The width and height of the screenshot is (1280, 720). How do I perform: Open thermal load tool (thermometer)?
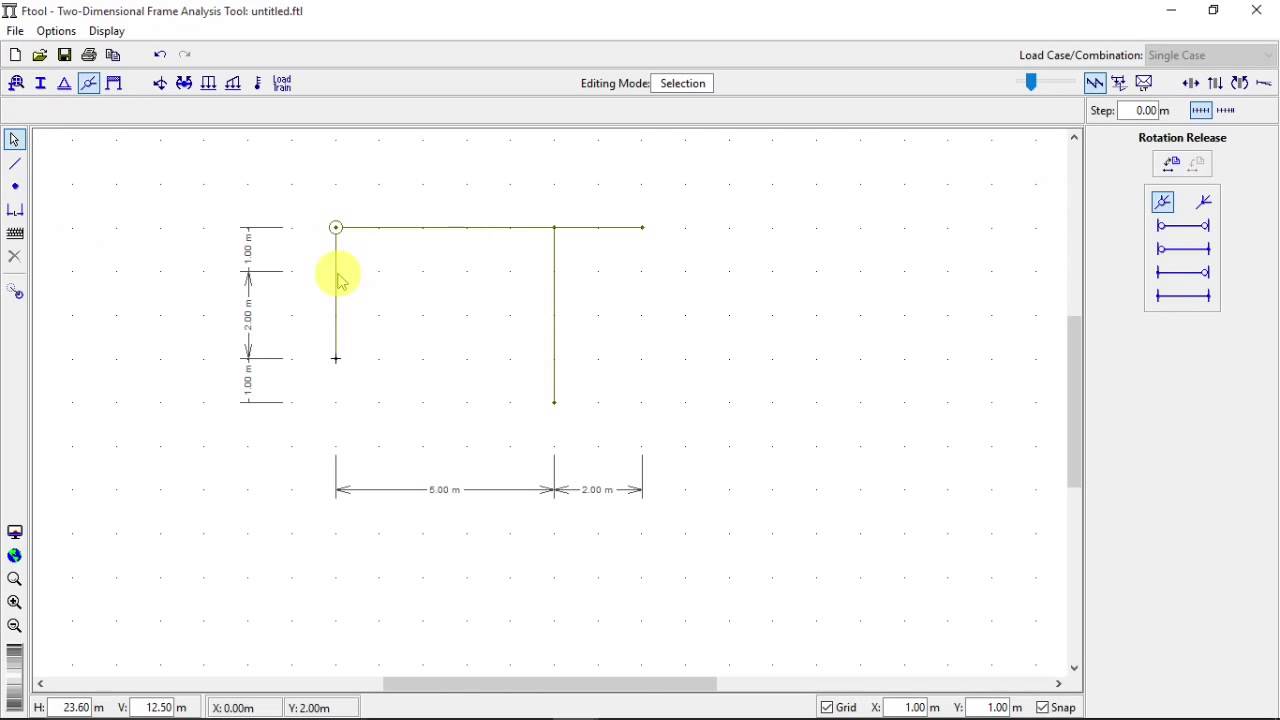(x=258, y=83)
